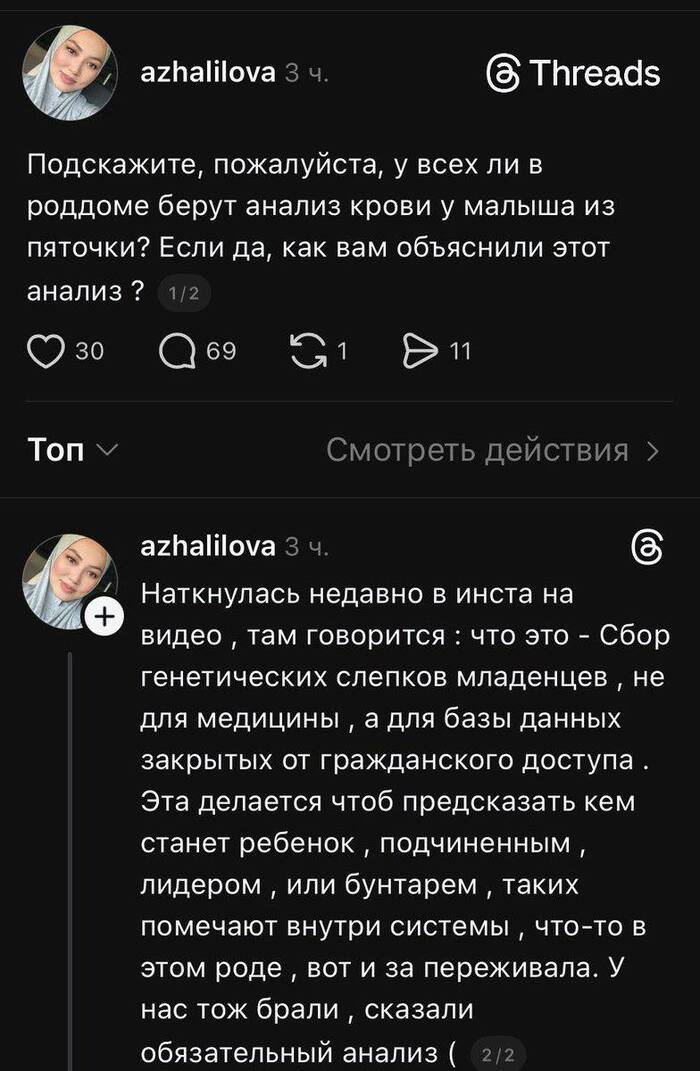Image resolution: width=700 pixels, height=1071 pixels.
Task: Click the "3 ч." timestamp on the reply
Action: click(x=306, y=547)
